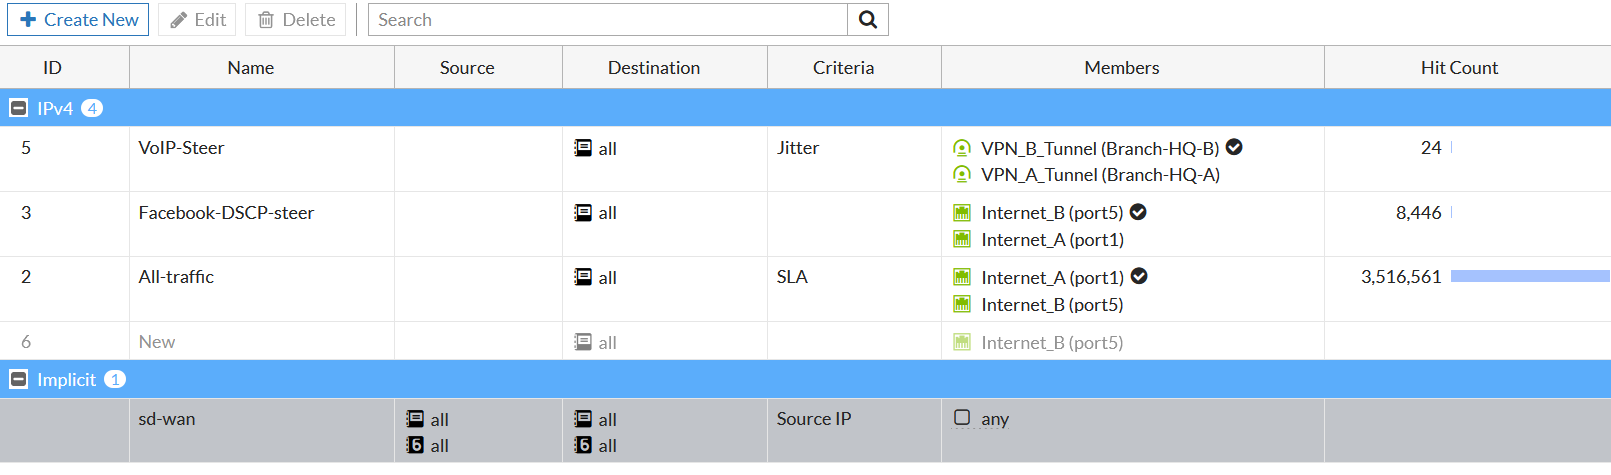Screen dimensions: 1611x475
Task: Focus the Search input field
Action: click(608, 20)
